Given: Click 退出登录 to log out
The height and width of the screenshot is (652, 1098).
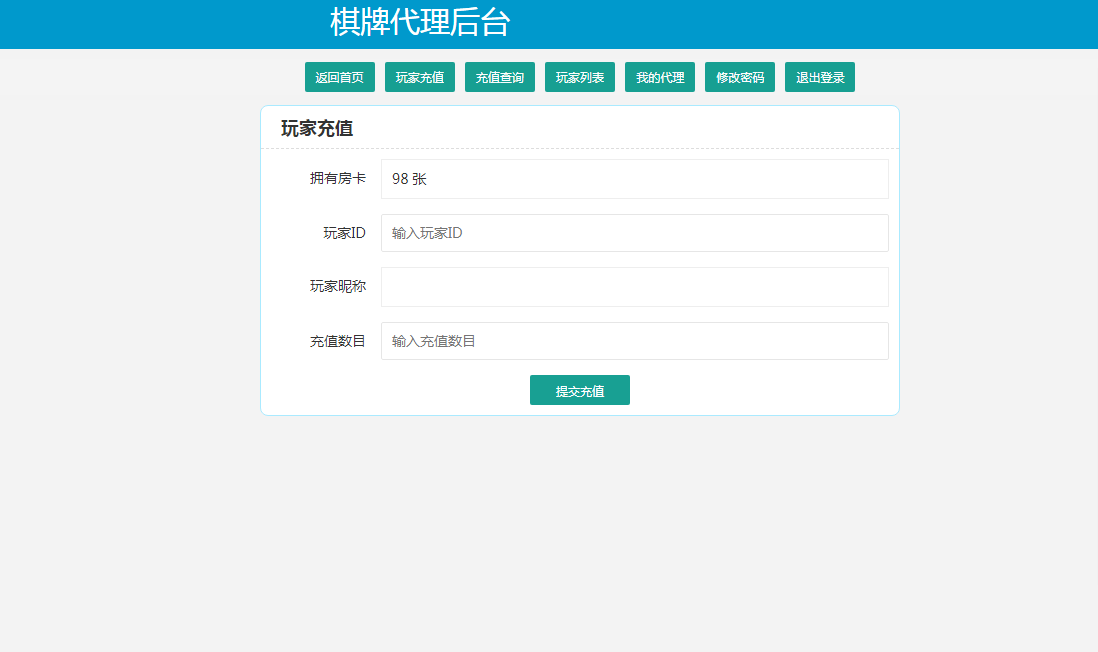Looking at the screenshot, I should pyautogui.click(x=819, y=76).
